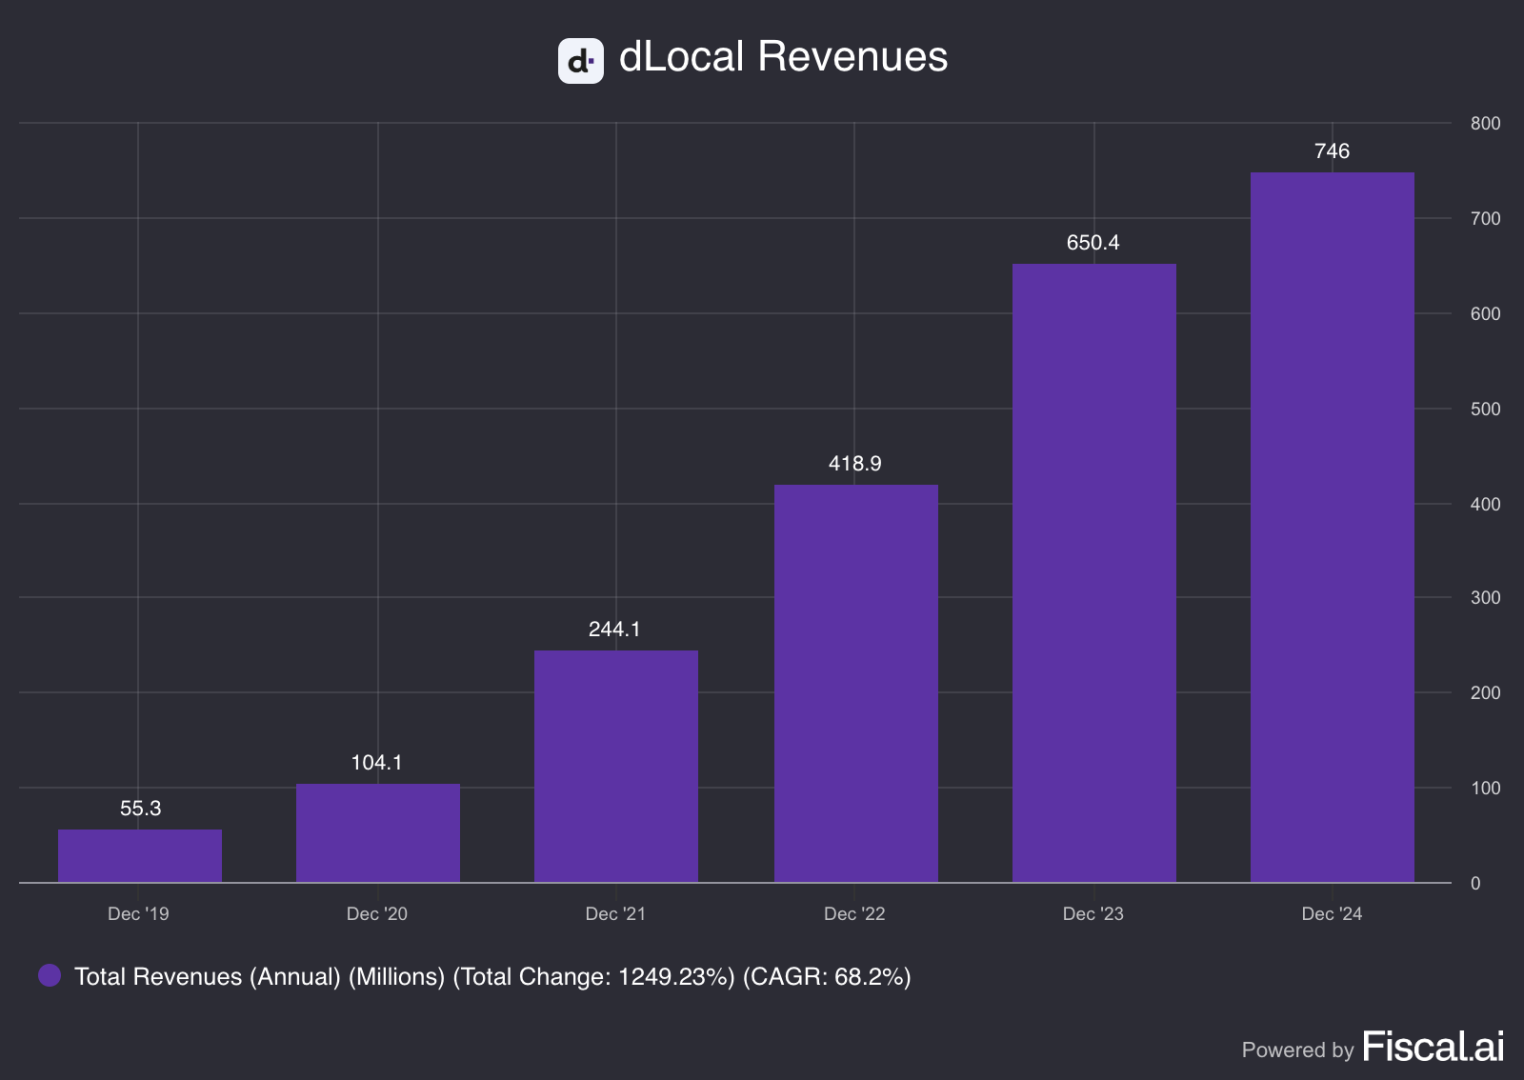Click the 'Dec '20' axis label
The height and width of the screenshot is (1080, 1524).
(x=377, y=914)
